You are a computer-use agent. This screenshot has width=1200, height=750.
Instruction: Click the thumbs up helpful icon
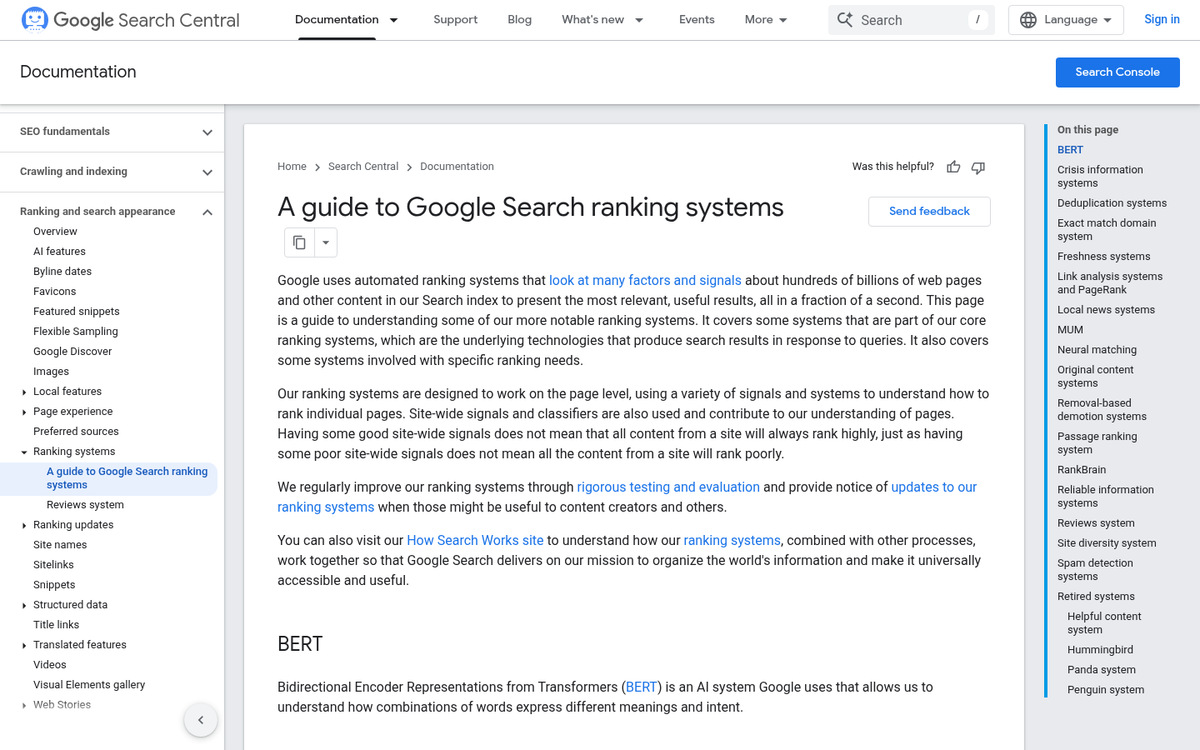pyautogui.click(x=954, y=167)
